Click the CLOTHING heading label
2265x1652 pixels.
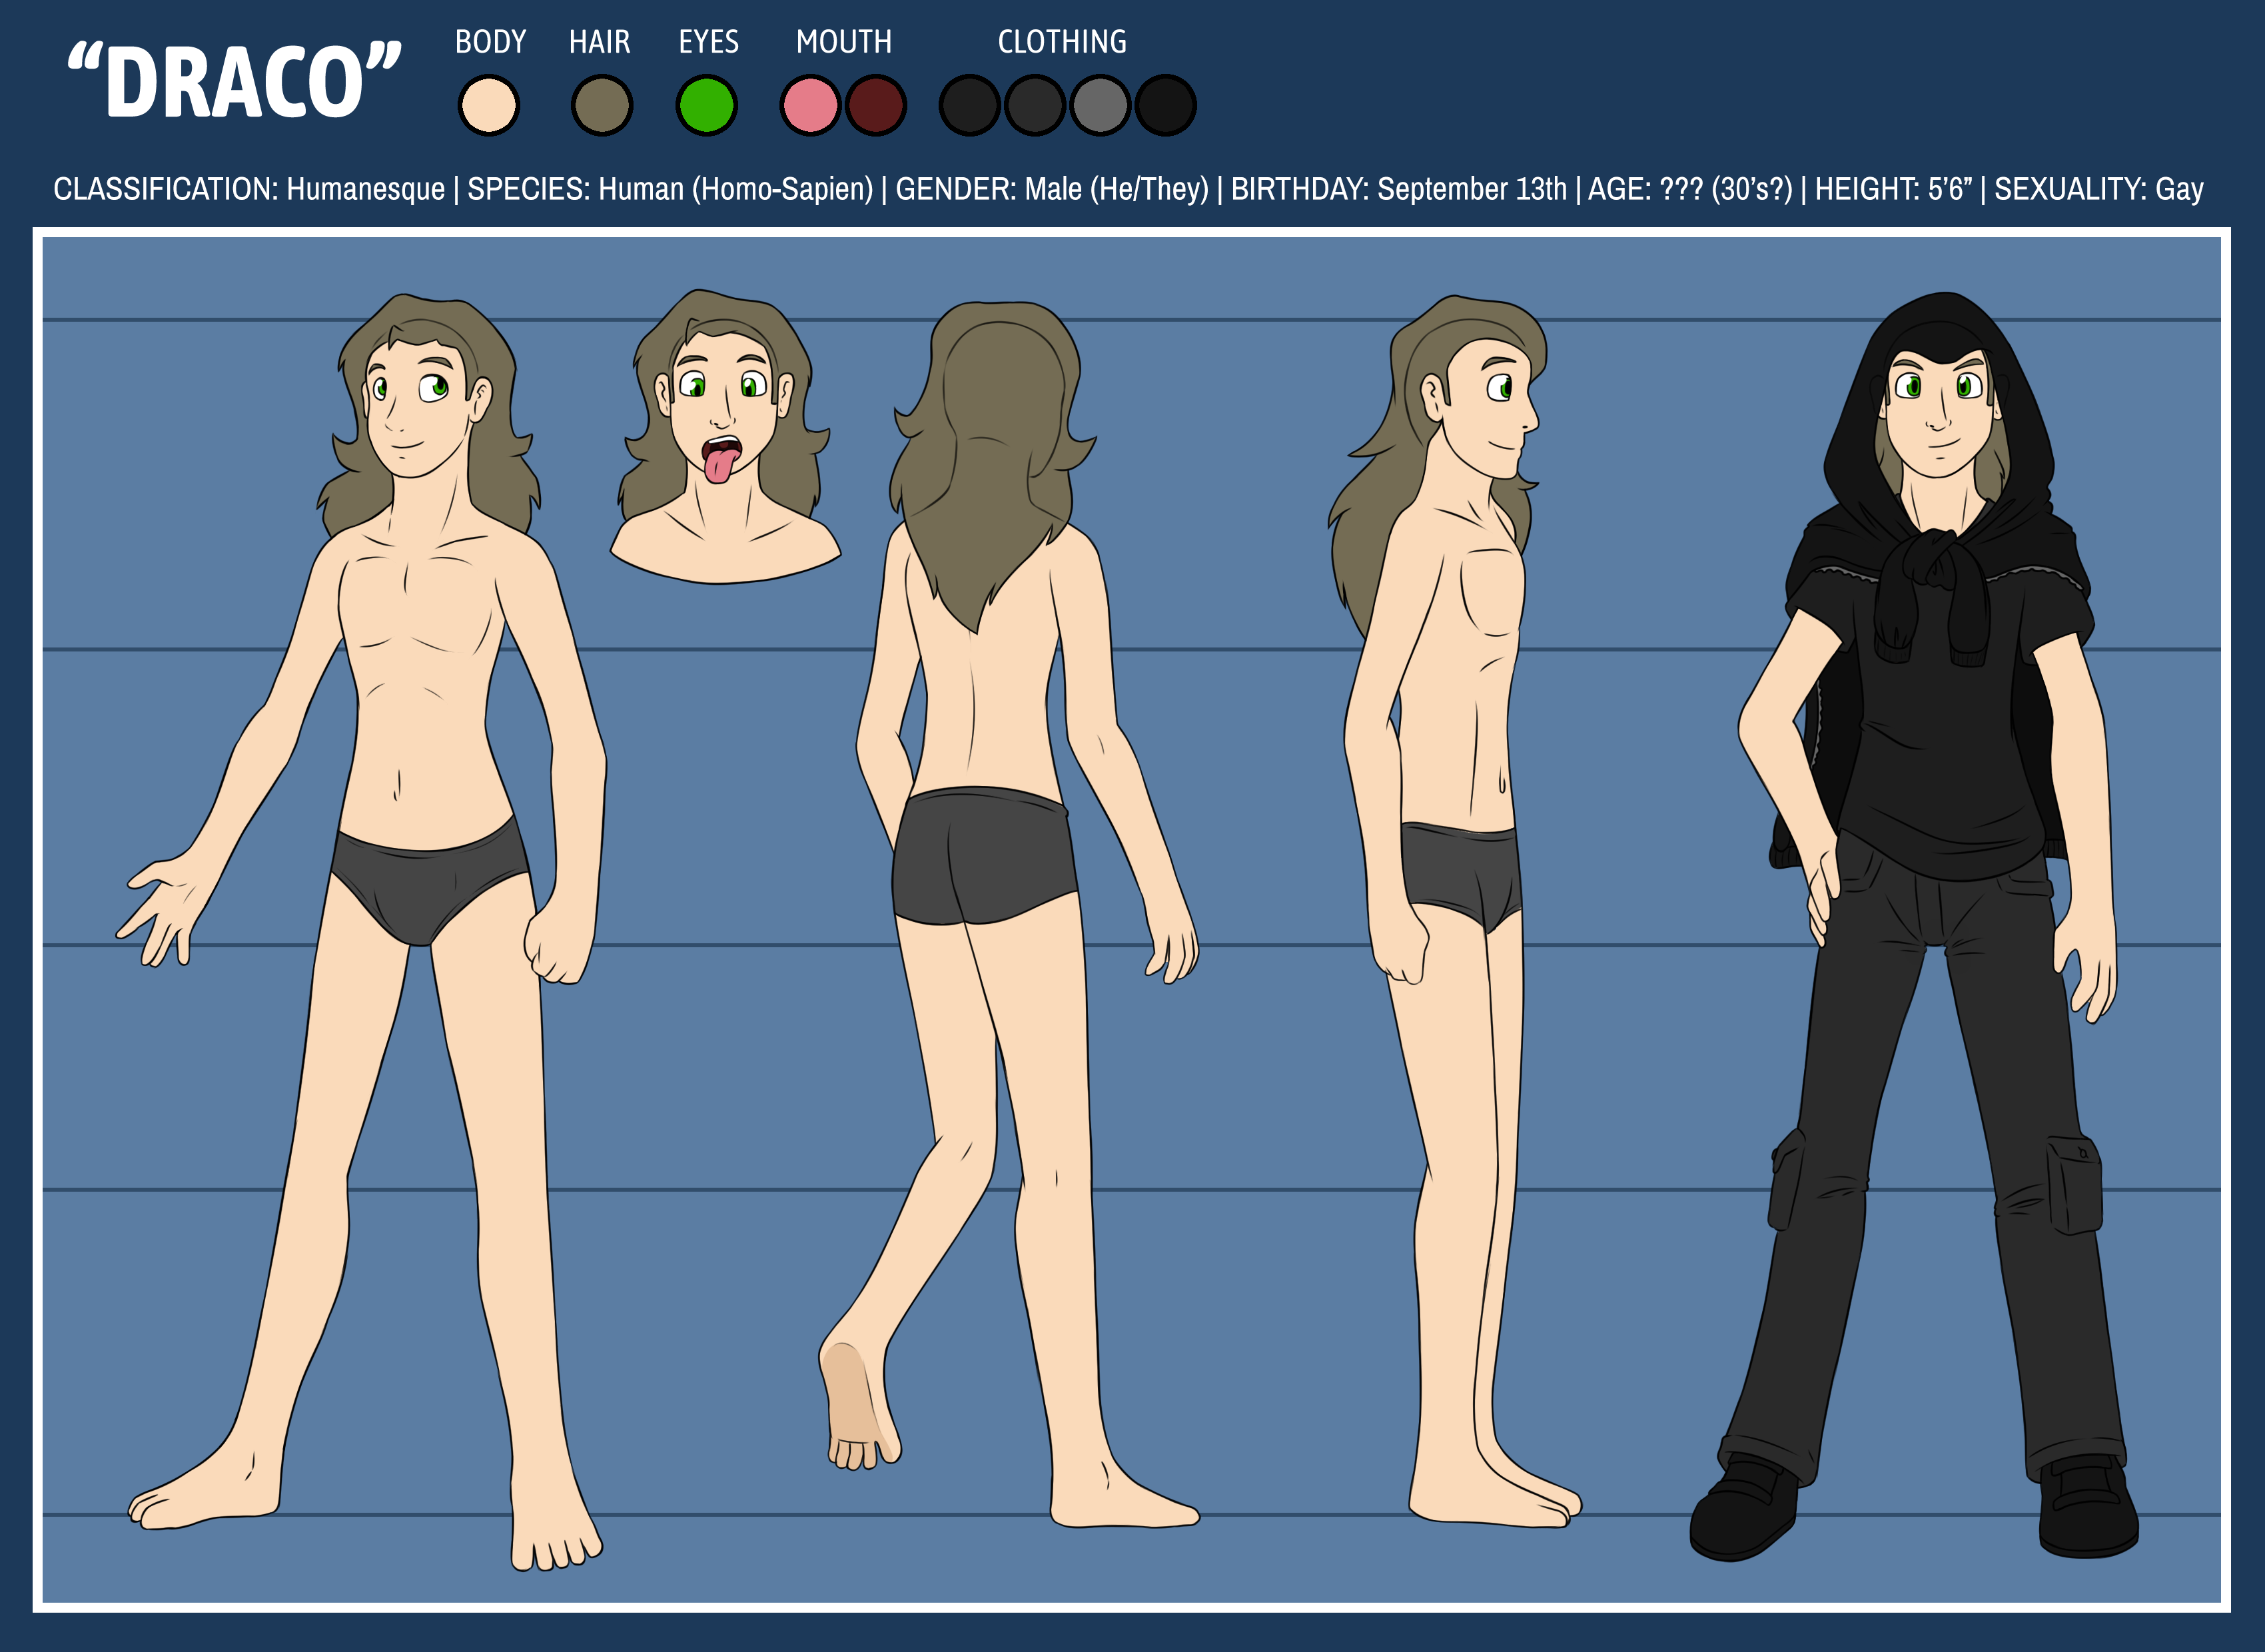(x=1062, y=42)
